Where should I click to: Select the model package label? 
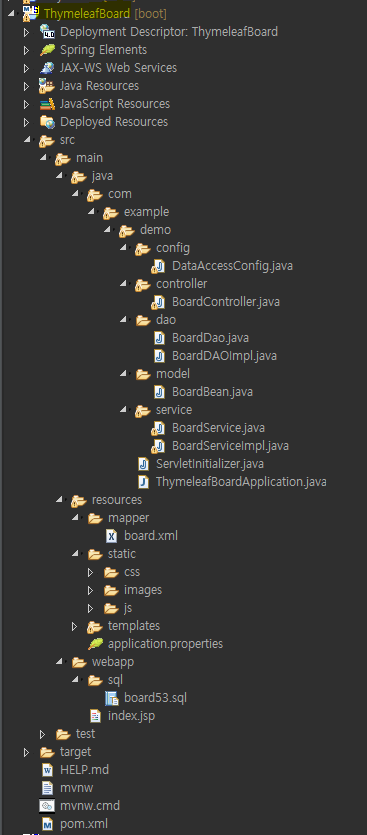pyautogui.click(x=173, y=374)
